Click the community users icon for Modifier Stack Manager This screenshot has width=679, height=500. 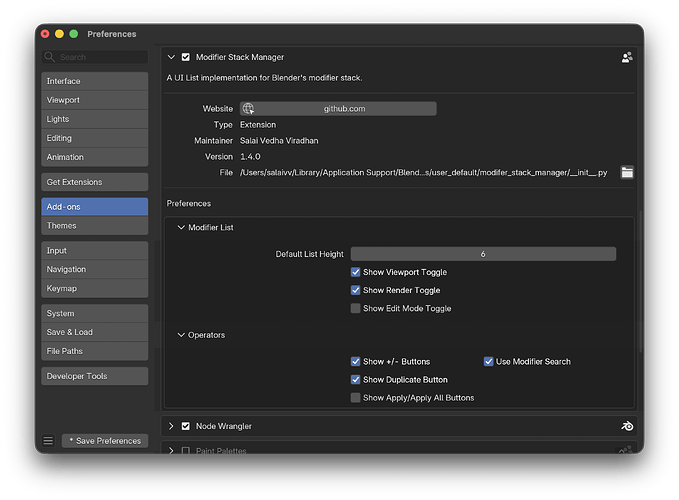[627, 57]
